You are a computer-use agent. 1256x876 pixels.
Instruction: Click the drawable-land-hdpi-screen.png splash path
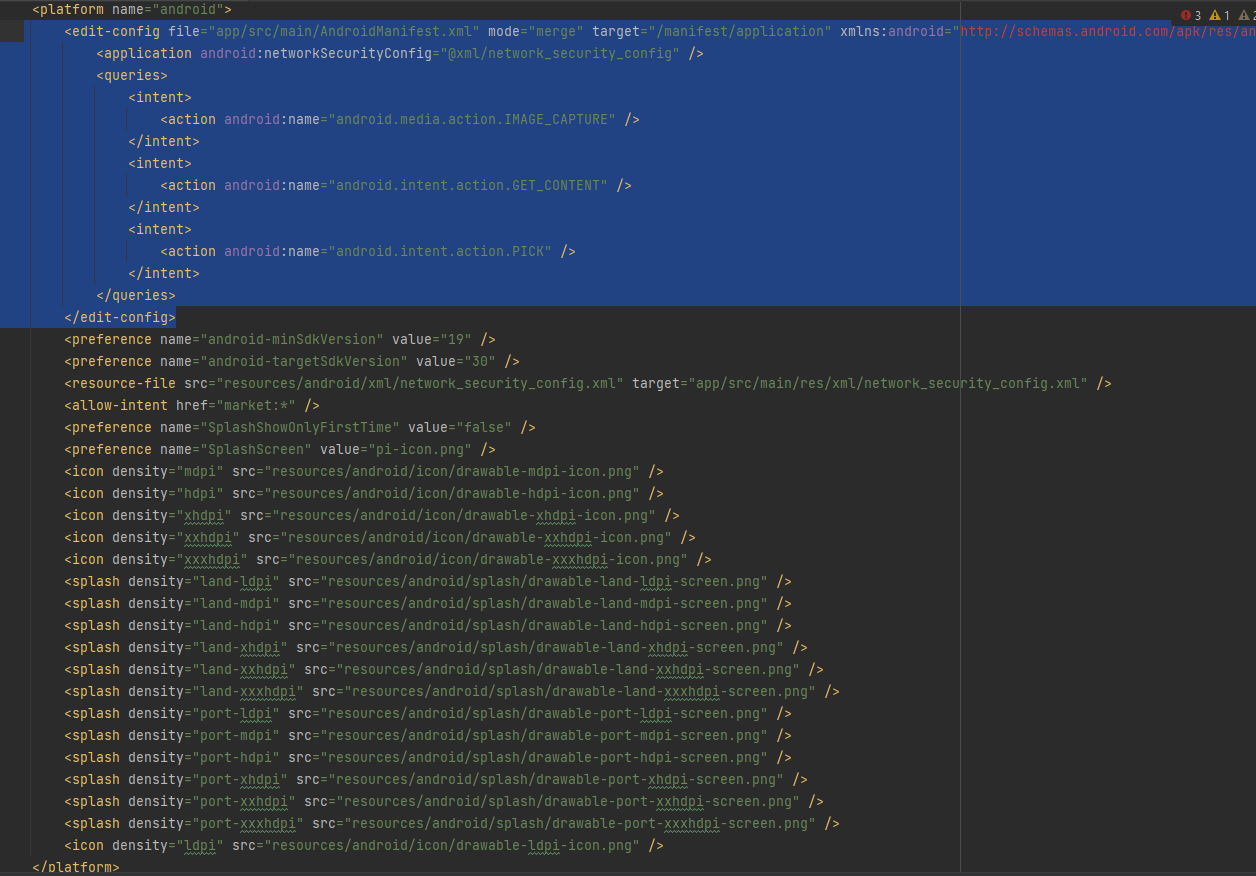pos(543,625)
